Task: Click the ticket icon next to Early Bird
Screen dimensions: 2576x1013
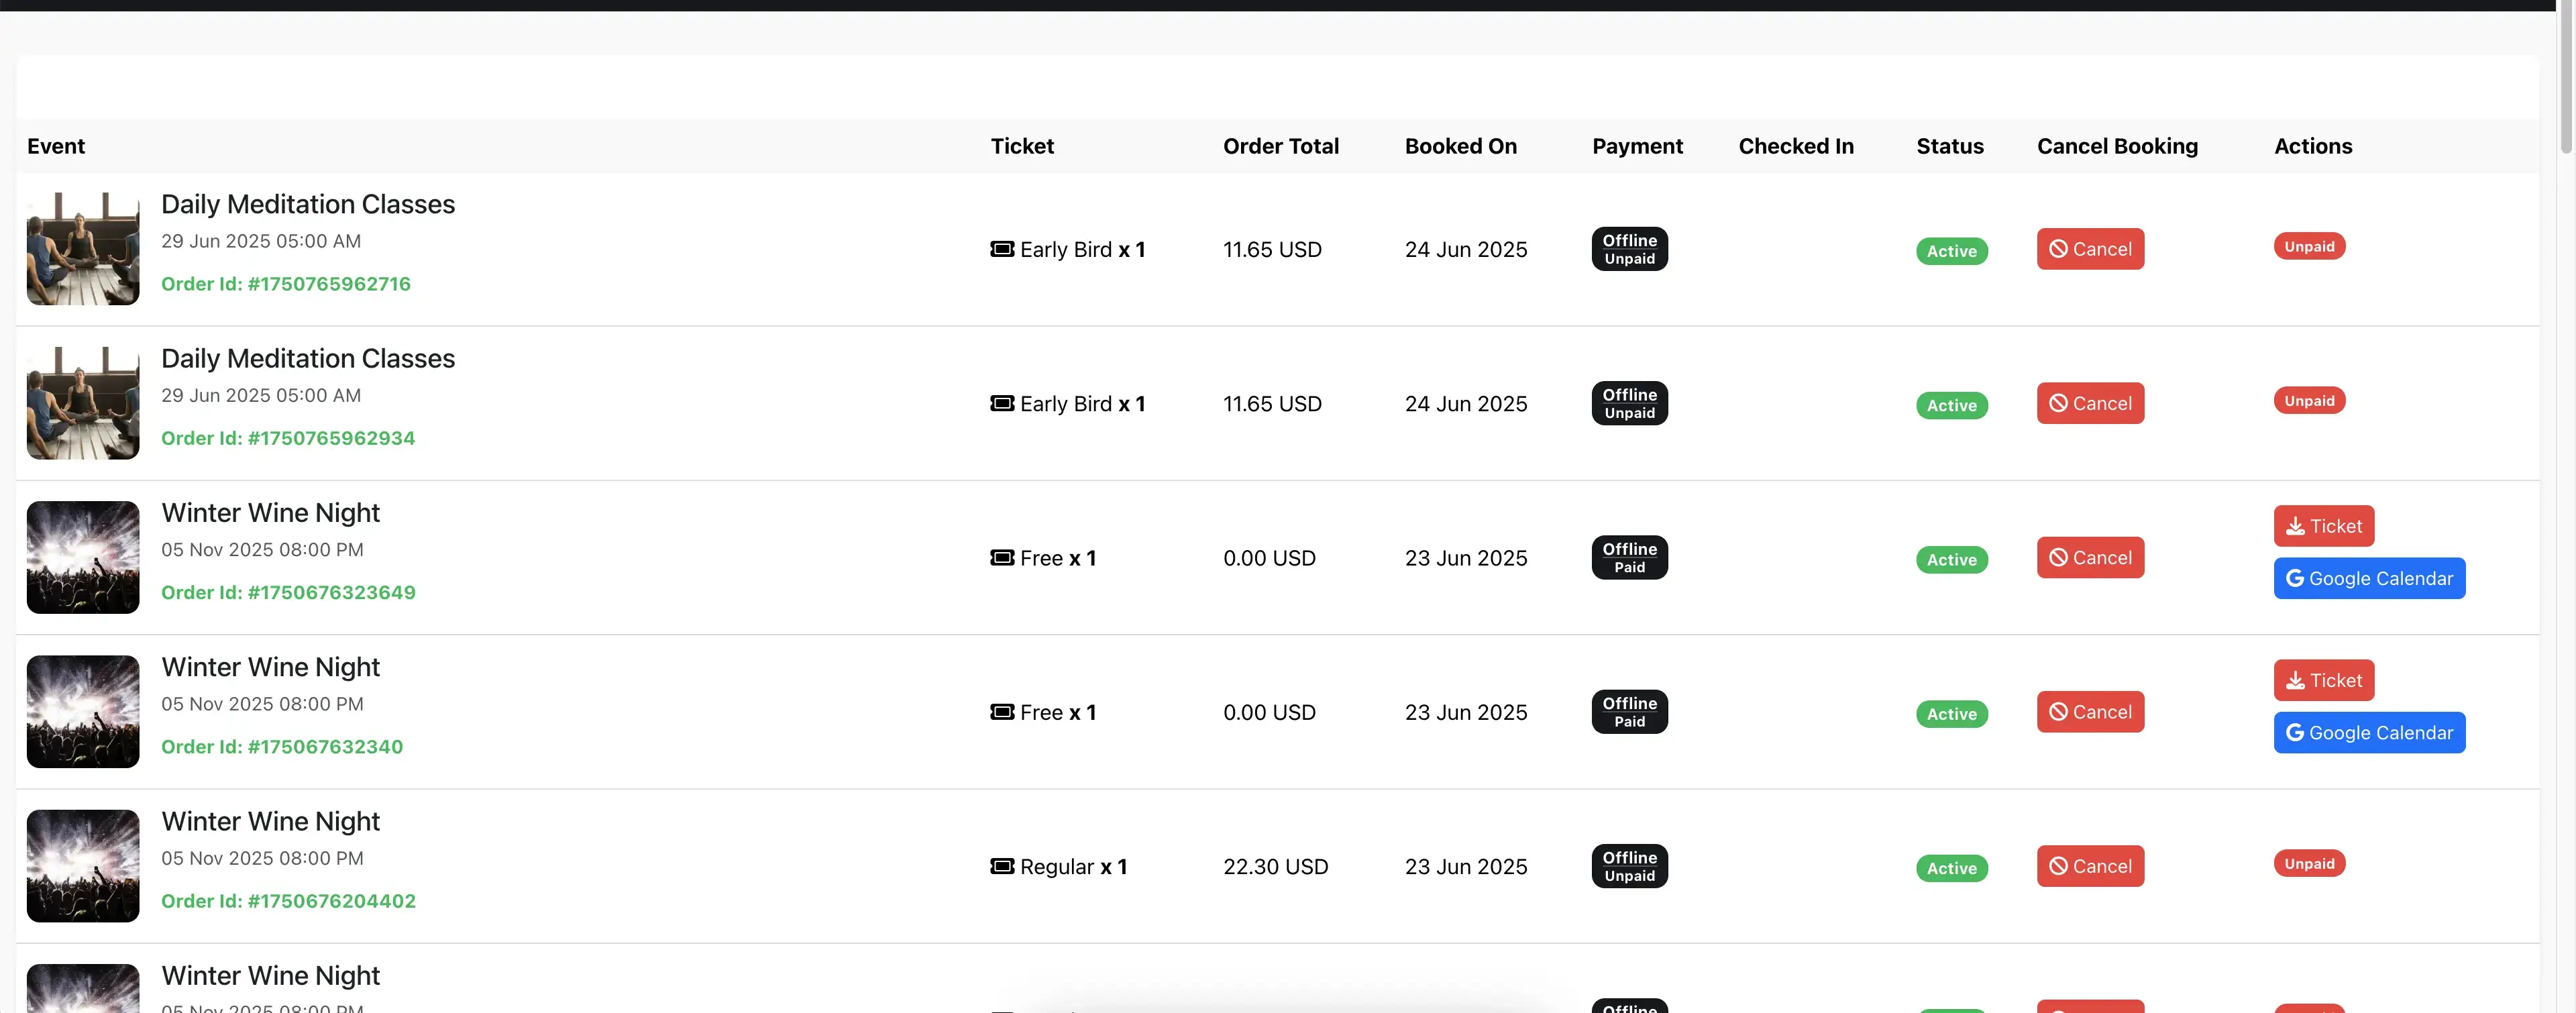Action: pyautogui.click(x=1003, y=249)
